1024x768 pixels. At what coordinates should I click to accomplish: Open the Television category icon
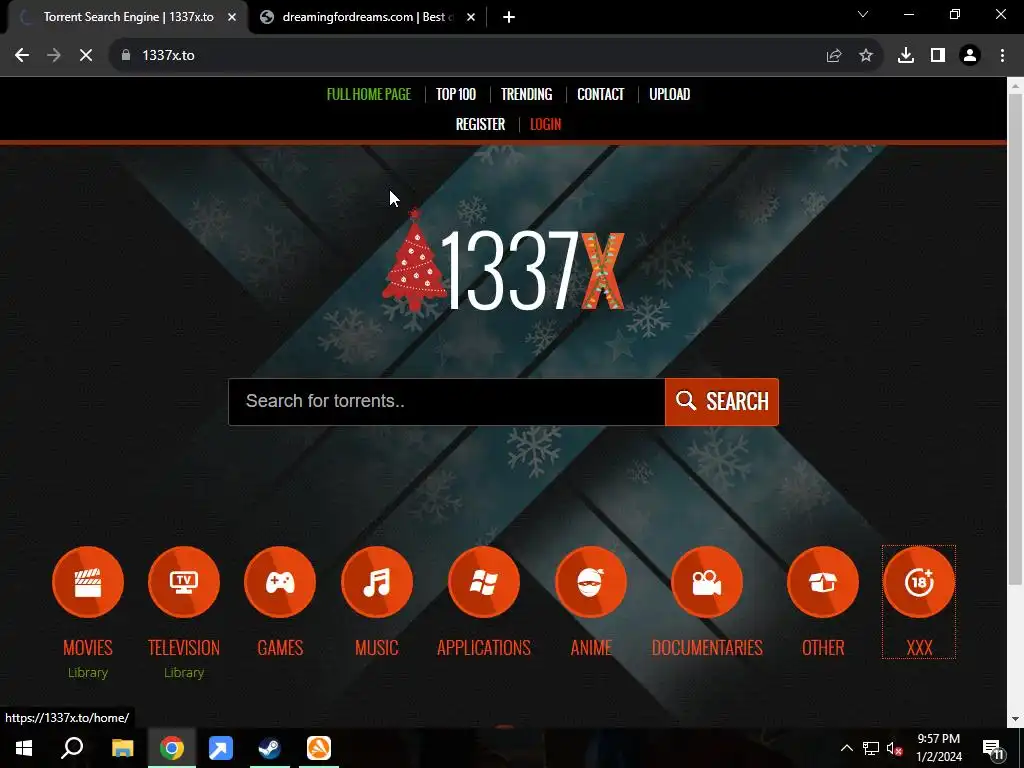[184, 582]
